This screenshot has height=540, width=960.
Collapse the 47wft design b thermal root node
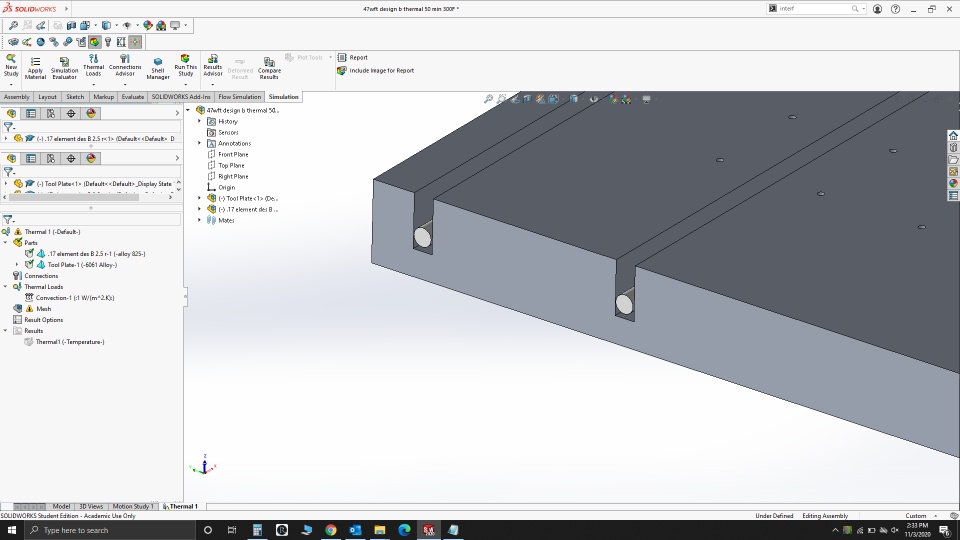188,110
